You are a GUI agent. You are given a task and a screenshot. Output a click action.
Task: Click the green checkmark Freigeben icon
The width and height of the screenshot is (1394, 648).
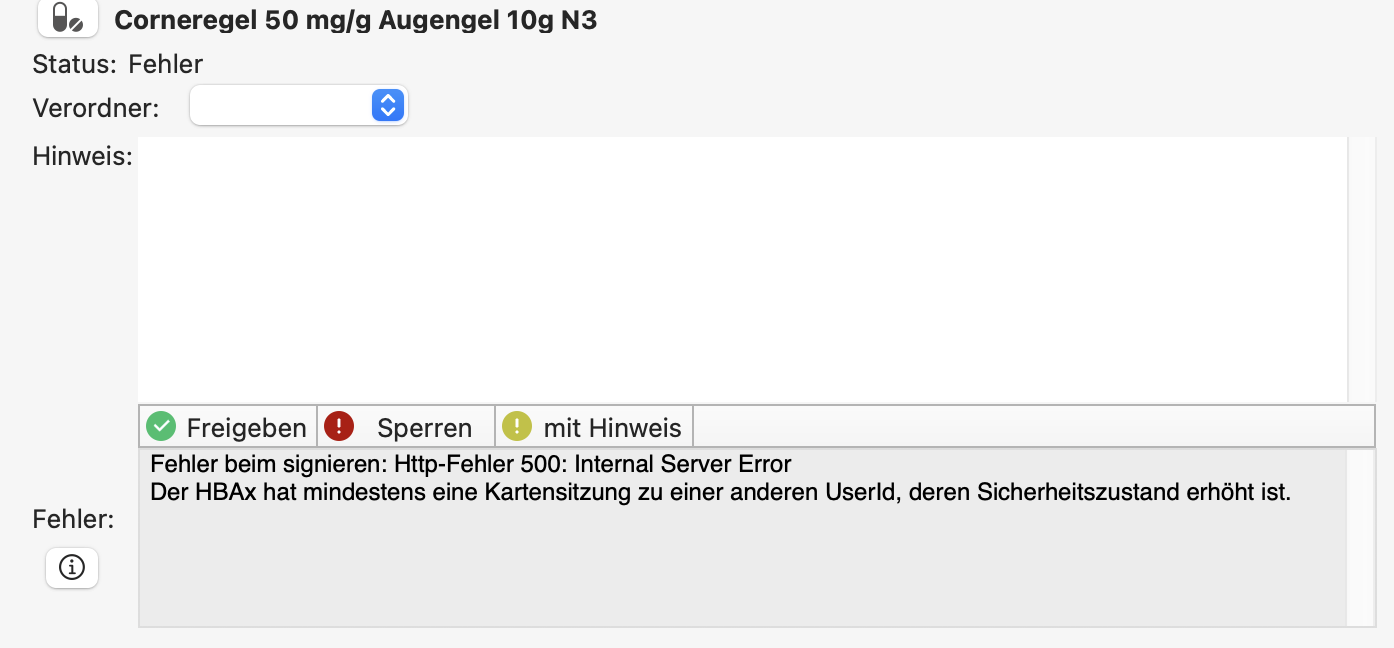(x=160, y=427)
